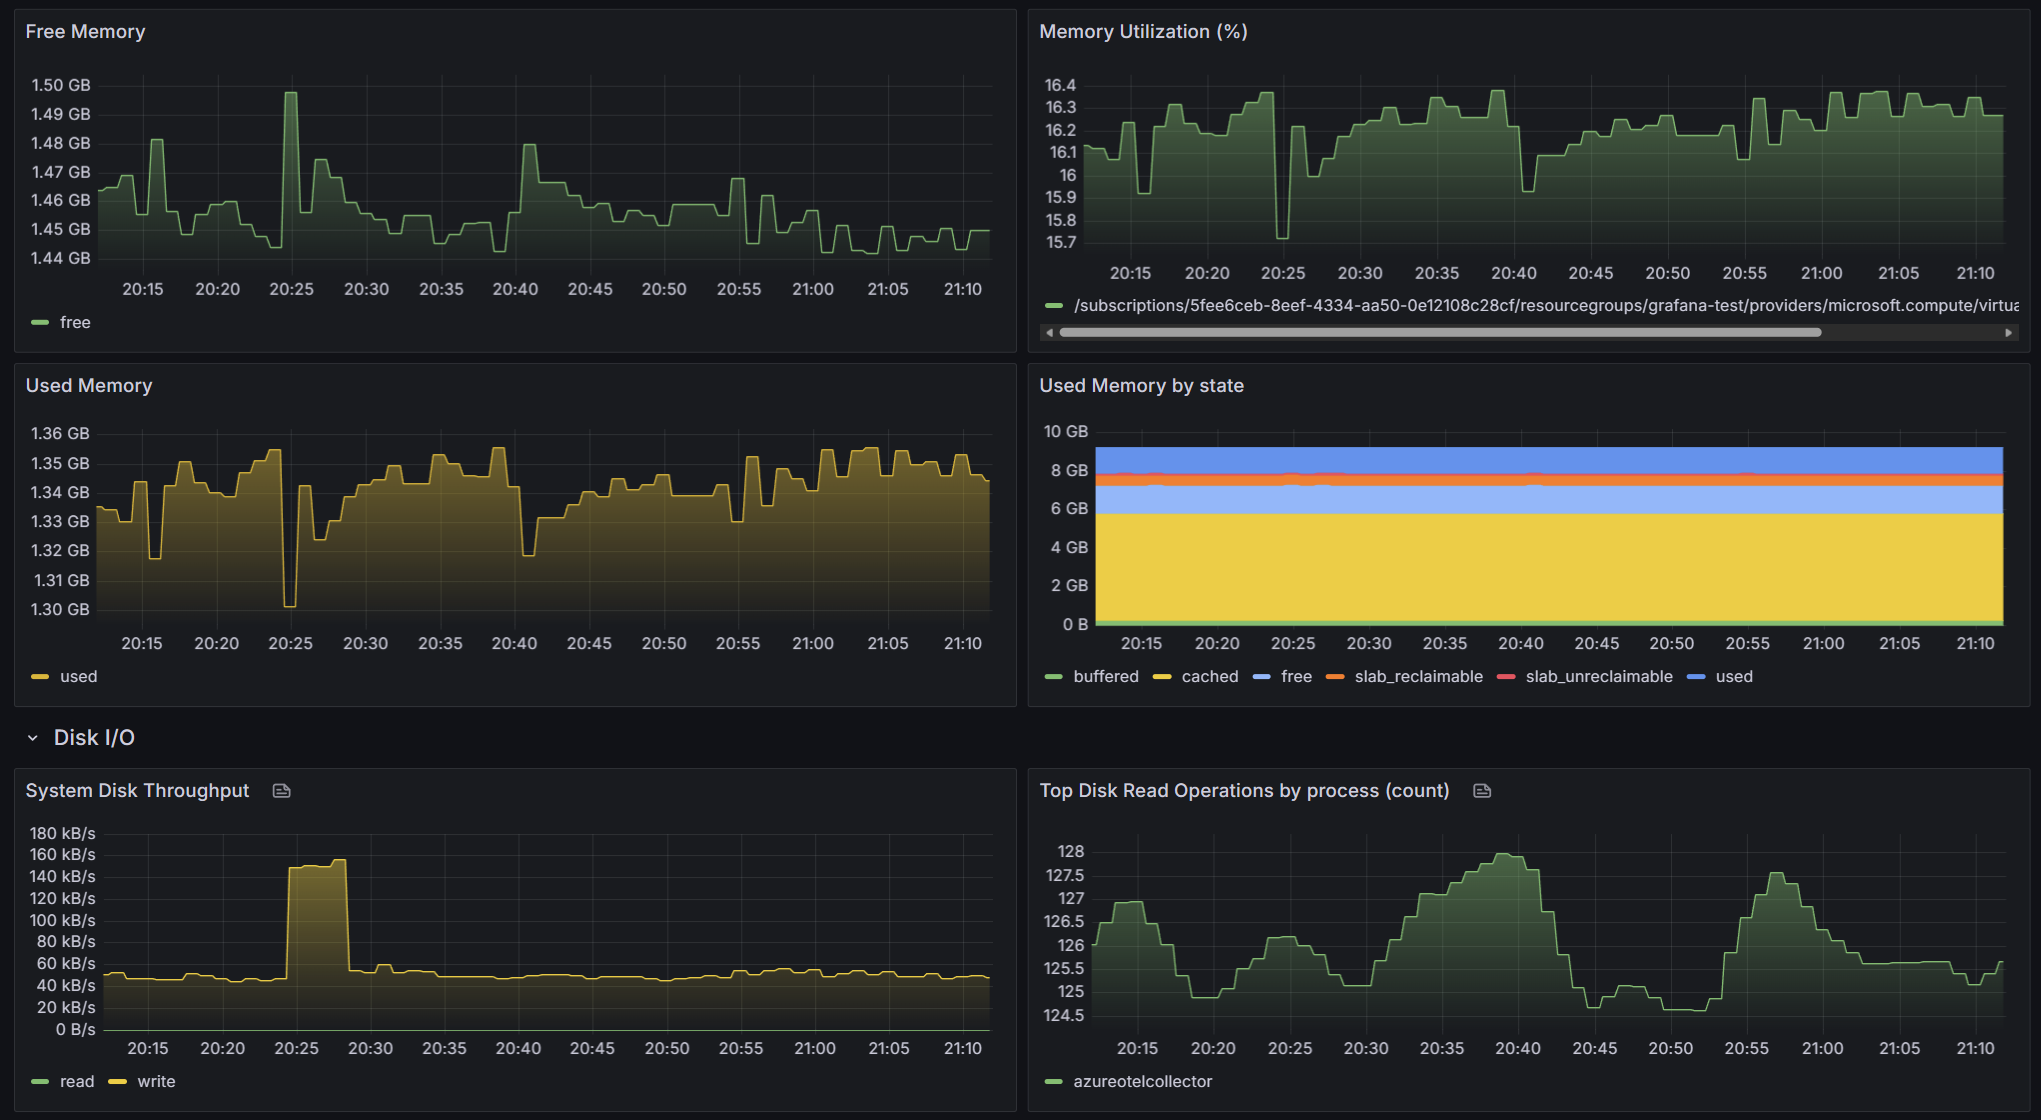Click the Top Disk Read Operations description icon
The image size is (2041, 1120).
(x=1482, y=791)
